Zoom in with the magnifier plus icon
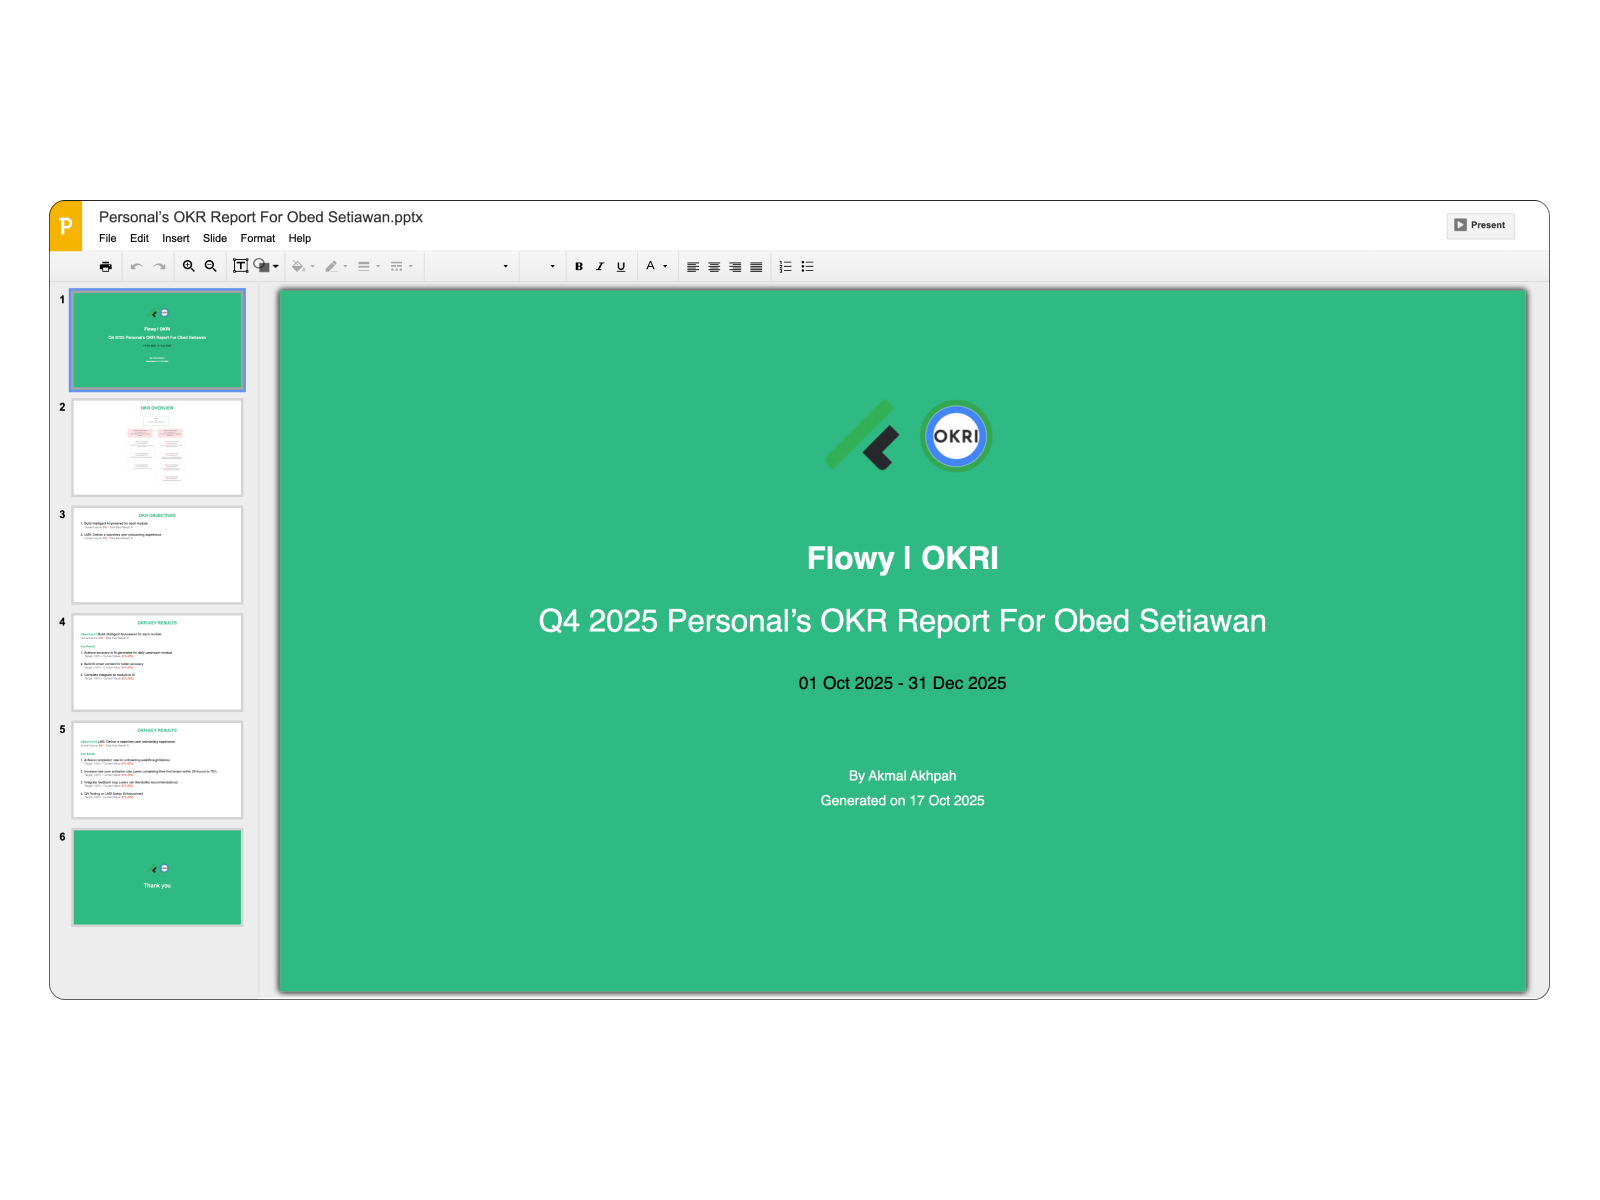This screenshot has height=1200, width=1600. (188, 267)
